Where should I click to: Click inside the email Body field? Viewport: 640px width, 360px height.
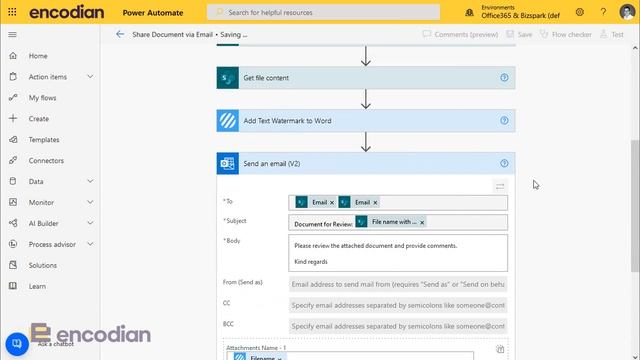(398, 253)
